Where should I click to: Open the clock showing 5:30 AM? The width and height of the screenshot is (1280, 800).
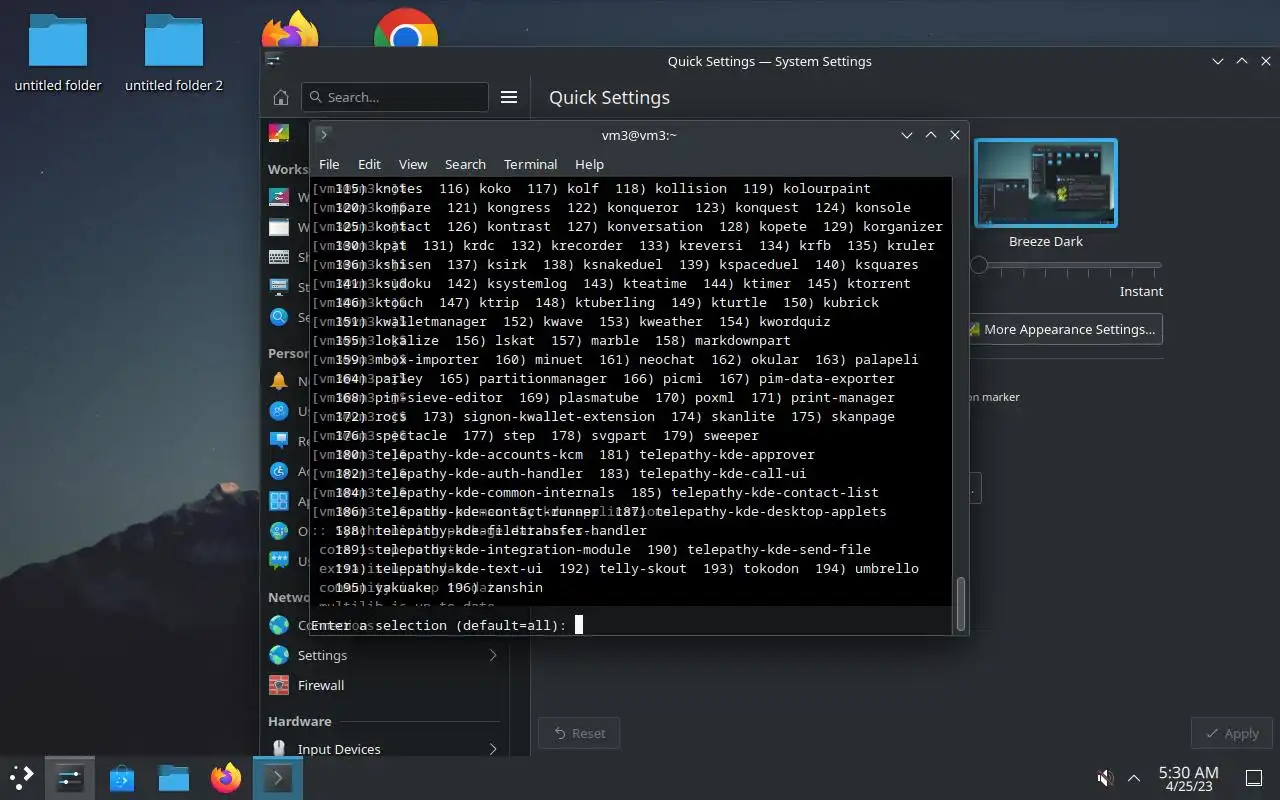(x=1188, y=777)
